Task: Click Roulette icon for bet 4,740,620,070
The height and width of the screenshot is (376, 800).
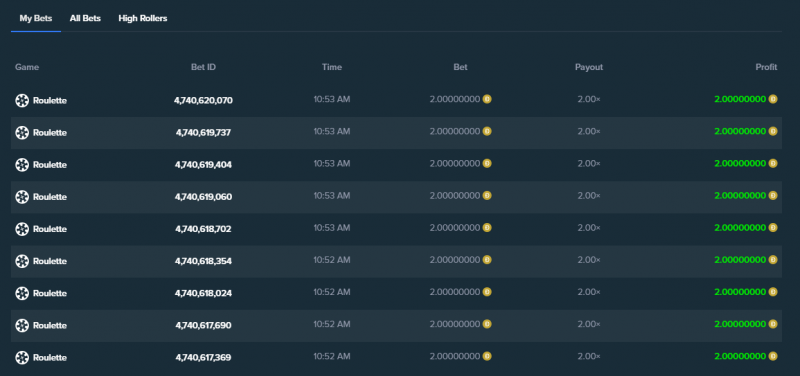Action: 22,101
